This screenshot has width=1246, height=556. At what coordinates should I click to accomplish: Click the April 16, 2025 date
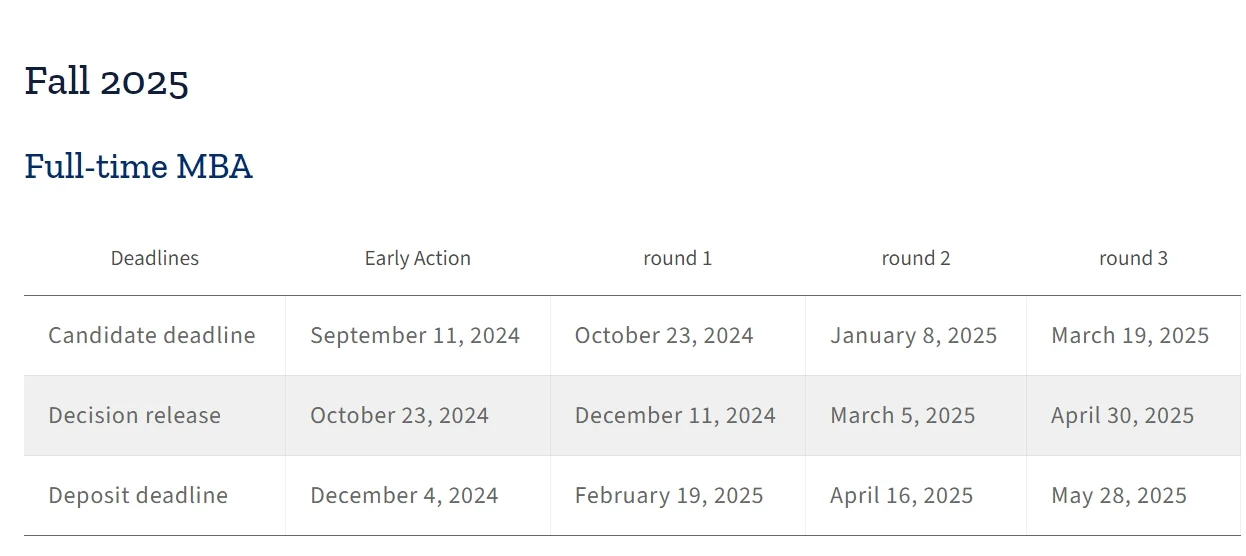[901, 495]
